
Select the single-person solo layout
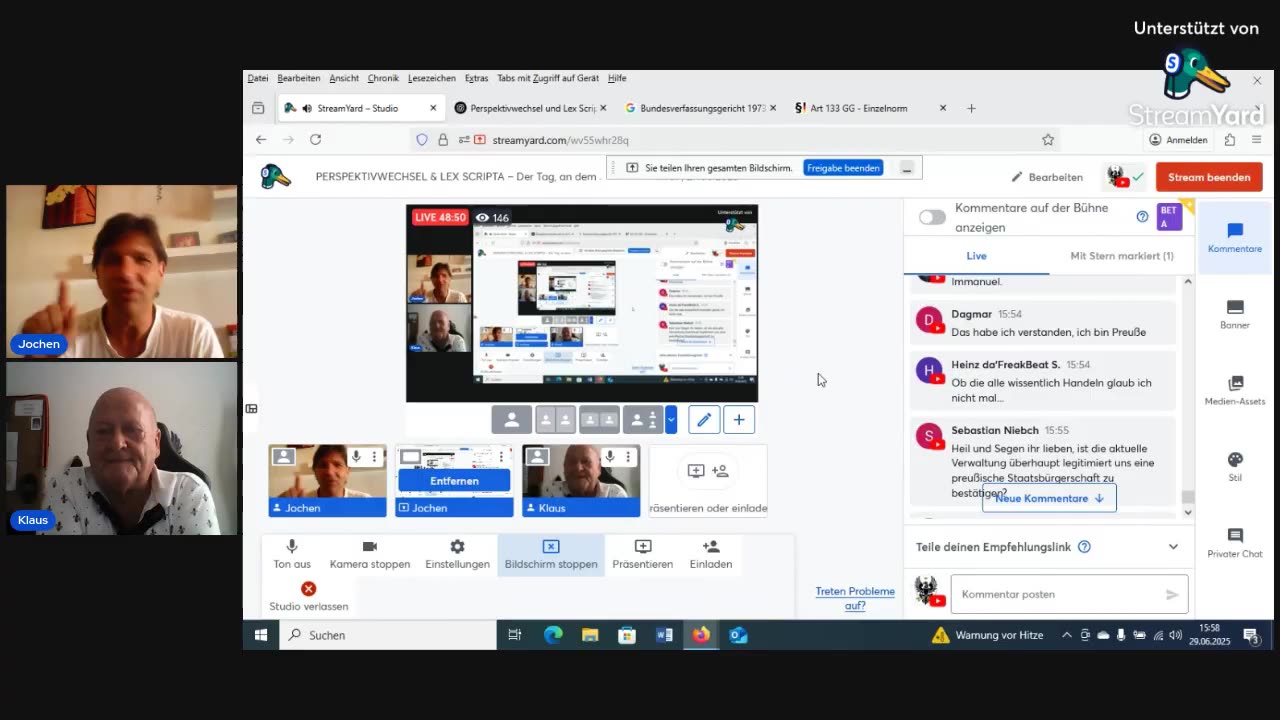coord(511,420)
